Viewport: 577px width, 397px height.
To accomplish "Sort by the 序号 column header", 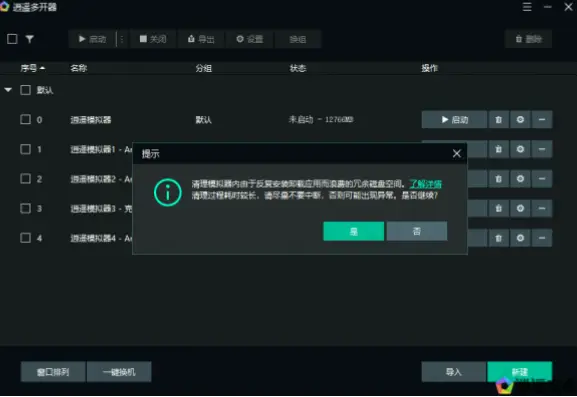I will tap(32, 68).
